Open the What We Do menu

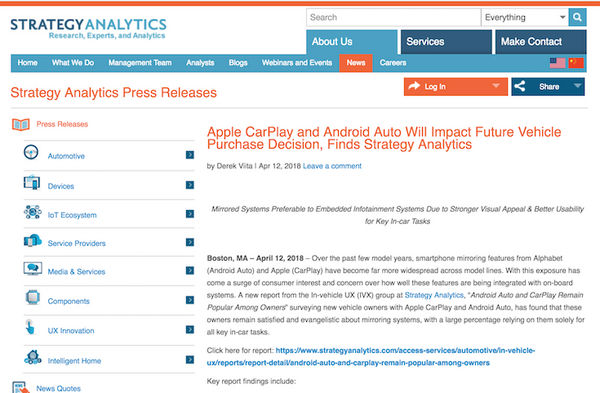coord(73,63)
